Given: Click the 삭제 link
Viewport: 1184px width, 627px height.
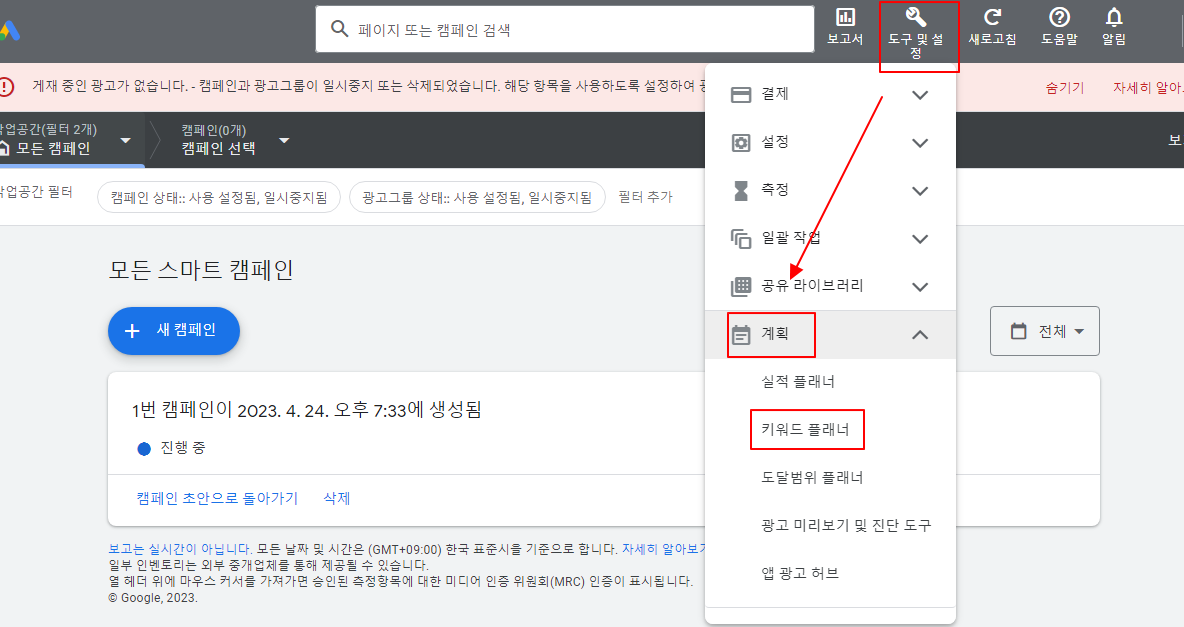Looking at the screenshot, I should (337, 499).
